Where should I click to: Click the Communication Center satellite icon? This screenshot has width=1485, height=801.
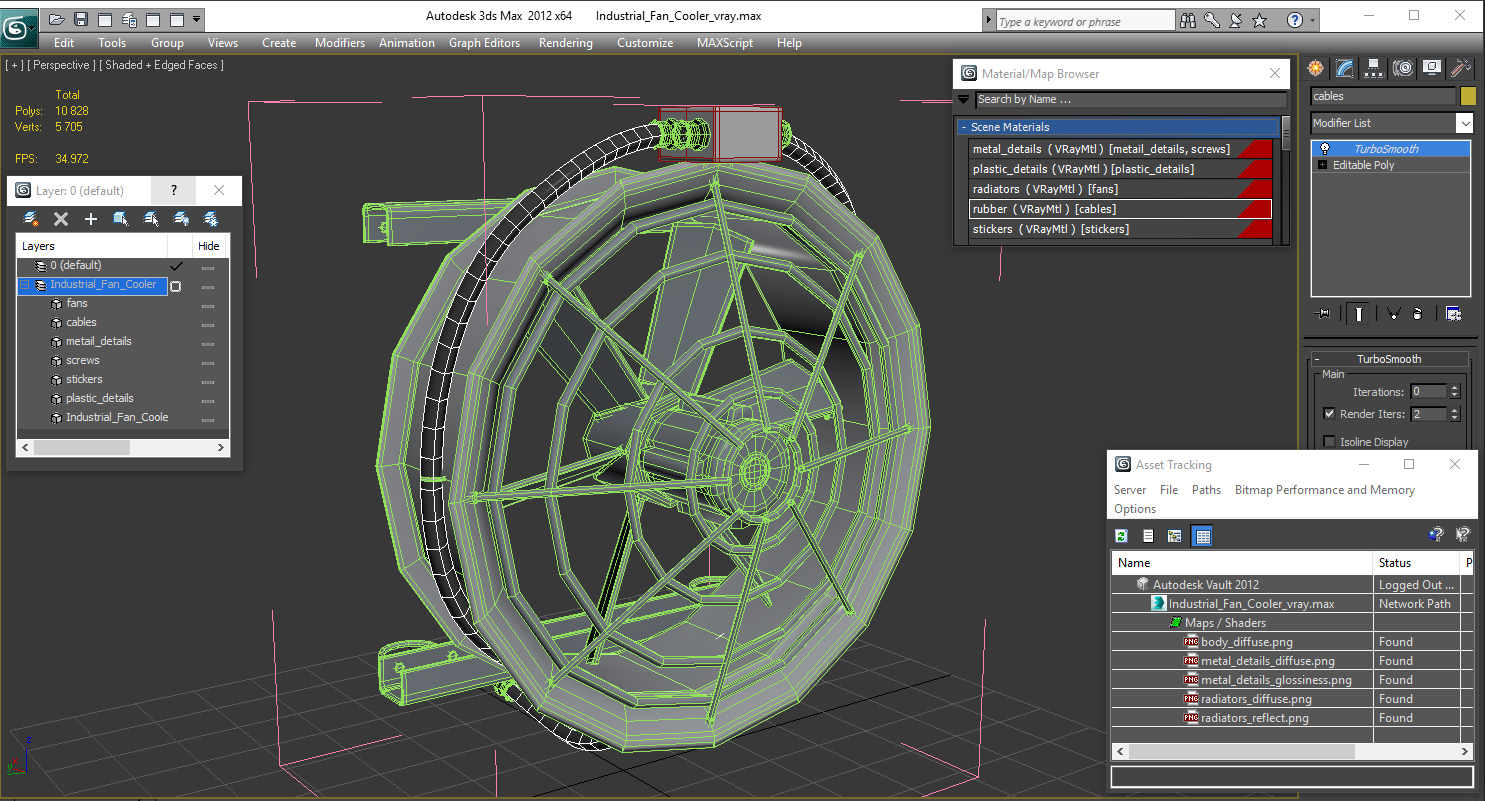pyautogui.click(x=1236, y=20)
